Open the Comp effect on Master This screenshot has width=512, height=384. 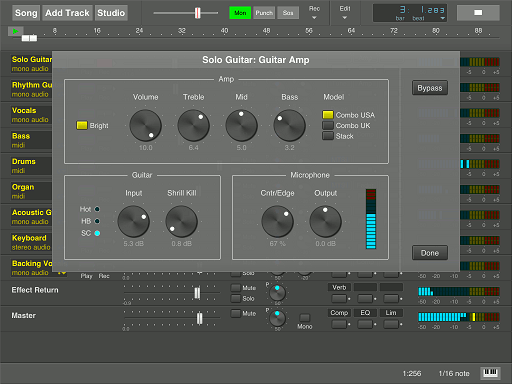click(339, 313)
